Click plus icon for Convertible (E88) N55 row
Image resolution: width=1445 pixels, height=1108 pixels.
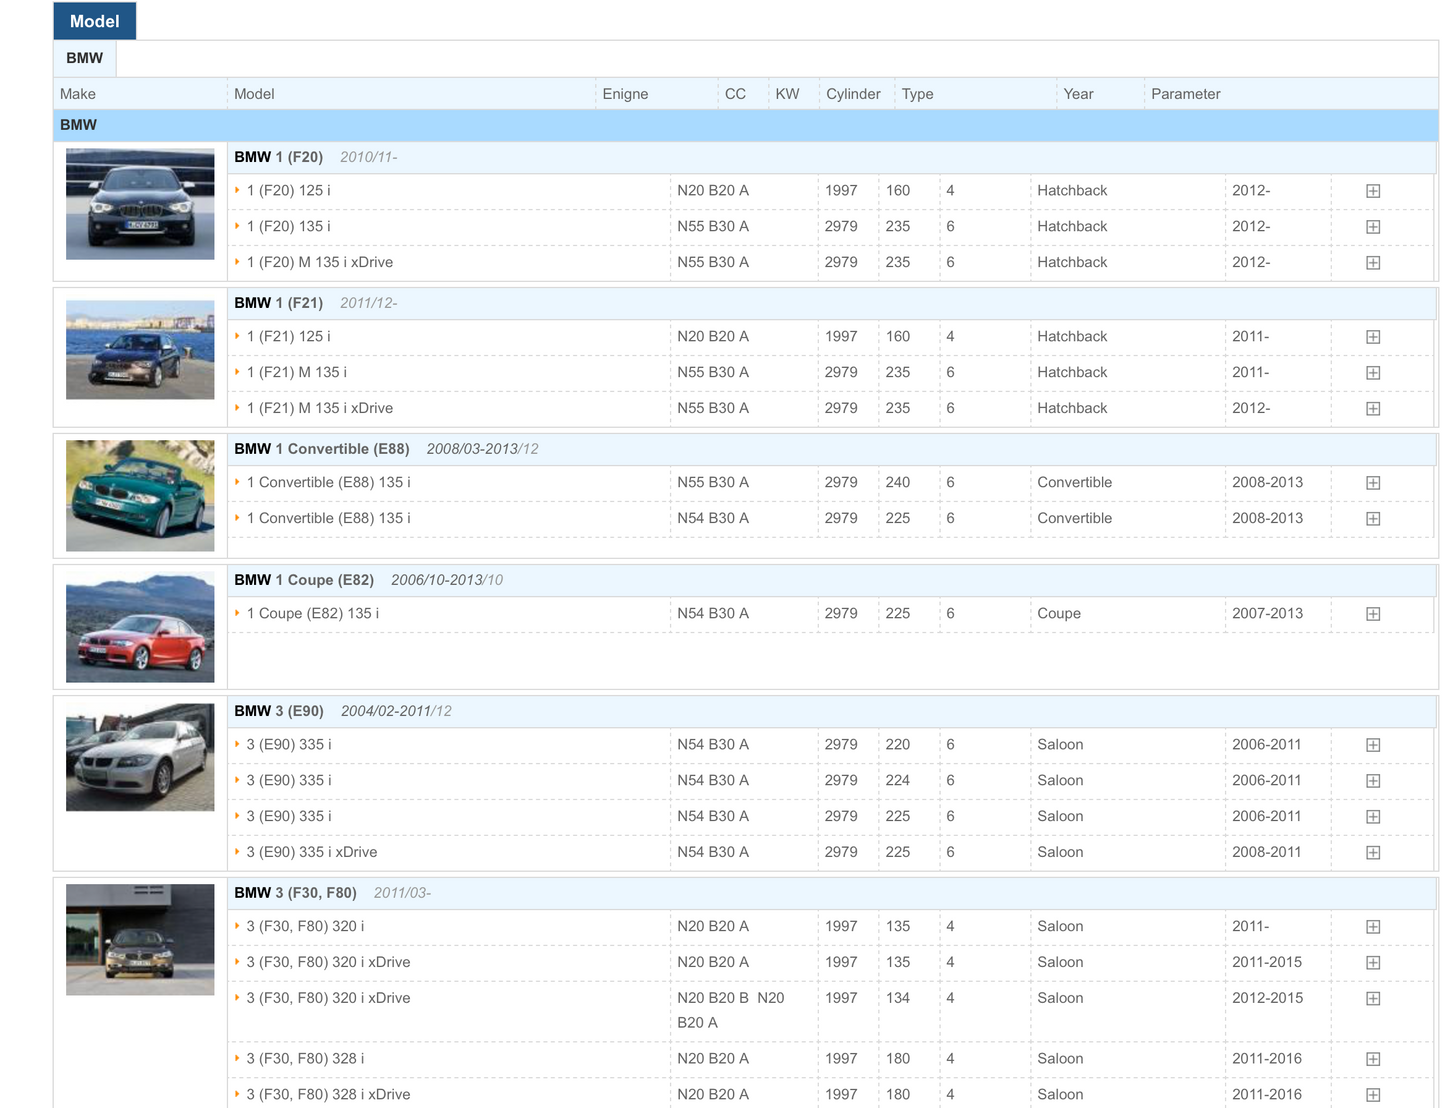1373,483
